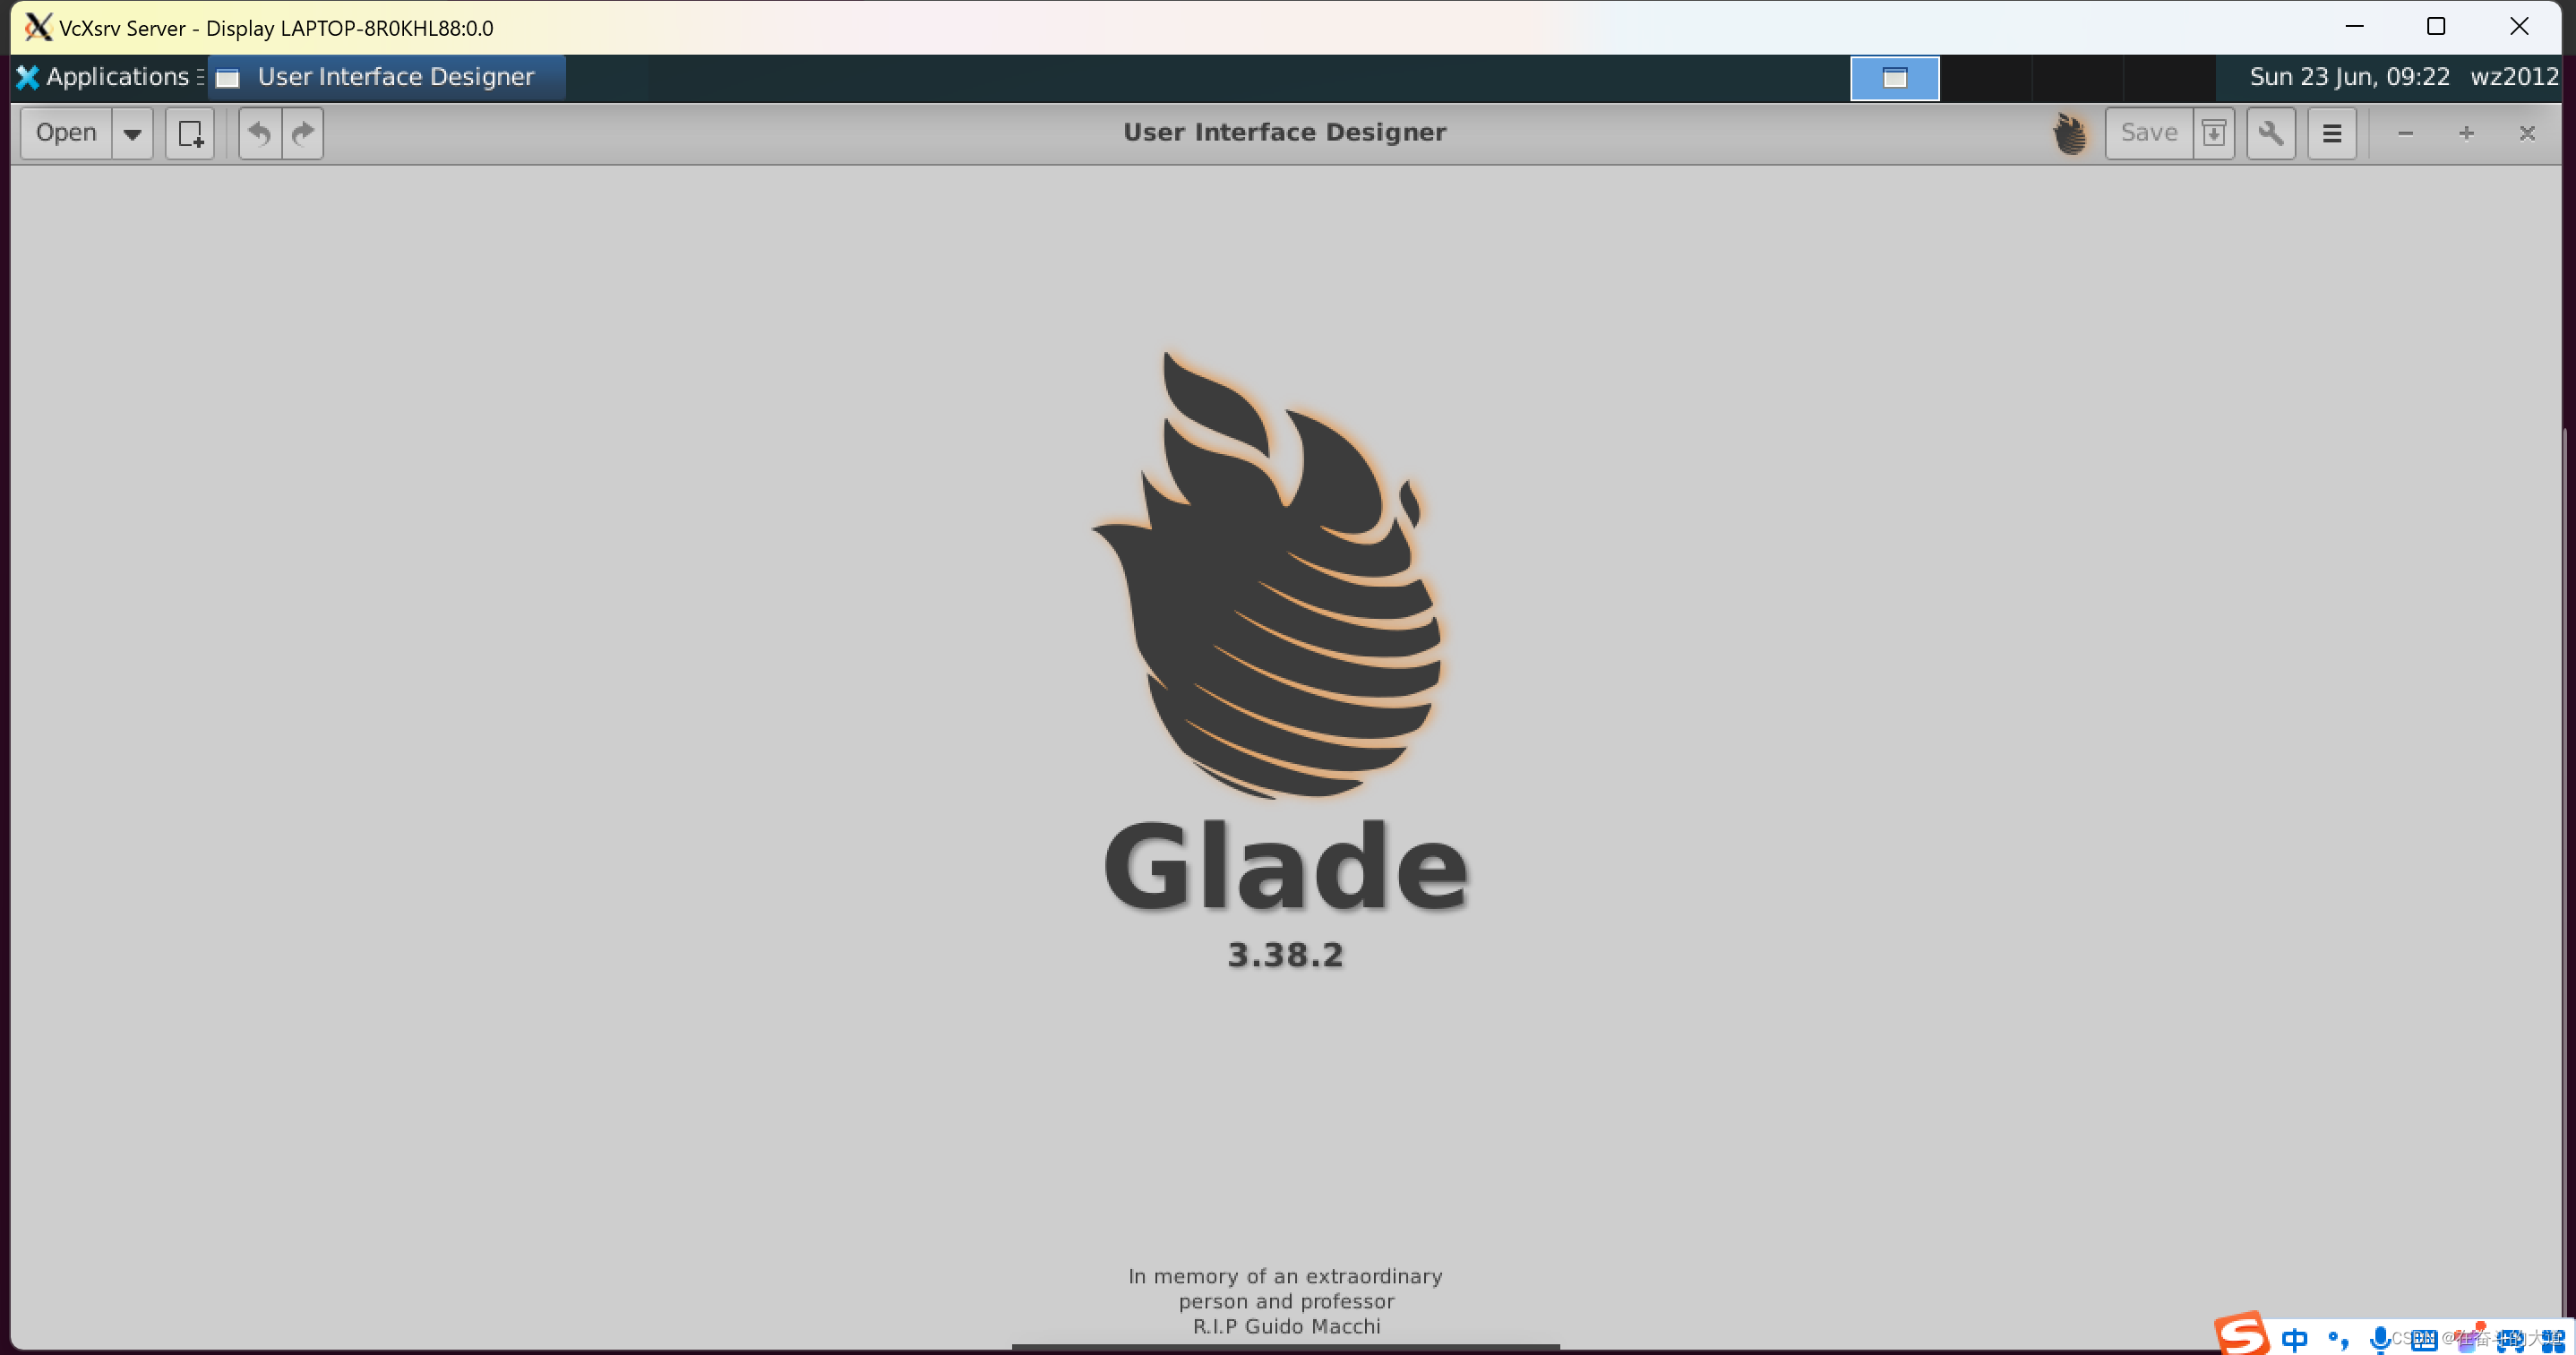Image resolution: width=2576 pixels, height=1355 pixels.
Task: Open the wz2012 user menu in the panel
Action: point(2513,77)
